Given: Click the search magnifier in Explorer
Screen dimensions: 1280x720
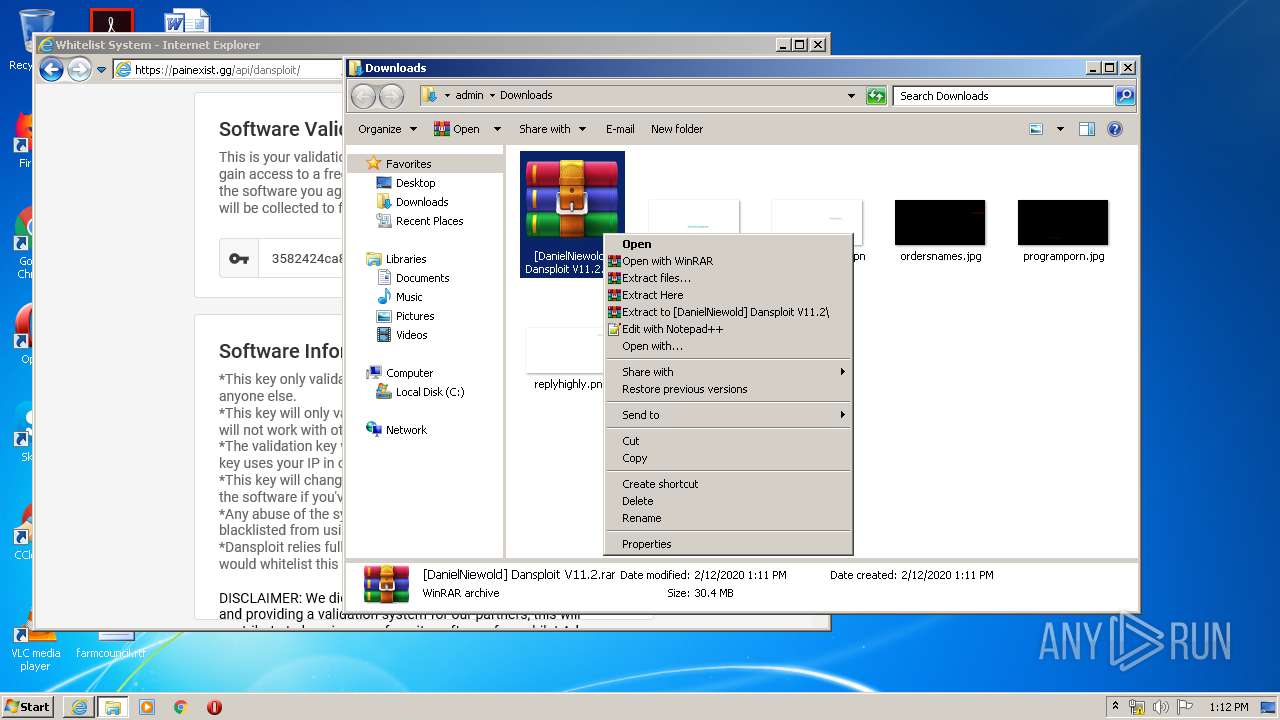Looking at the screenshot, I should (x=1125, y=96).
